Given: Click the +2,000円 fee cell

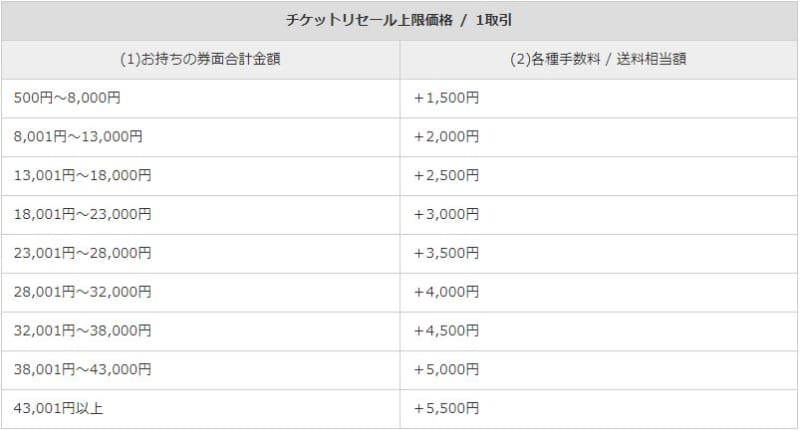Looking at the screenshot, I should tap(446, 137).
